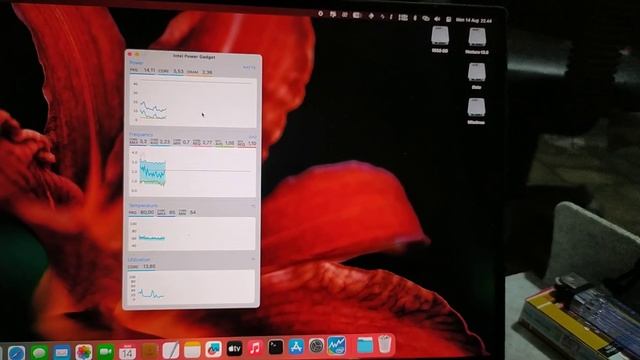640x360 pixels.
Task: Open Apple TV from the dock
Action: pyautogui.click(x=234, y=349)
